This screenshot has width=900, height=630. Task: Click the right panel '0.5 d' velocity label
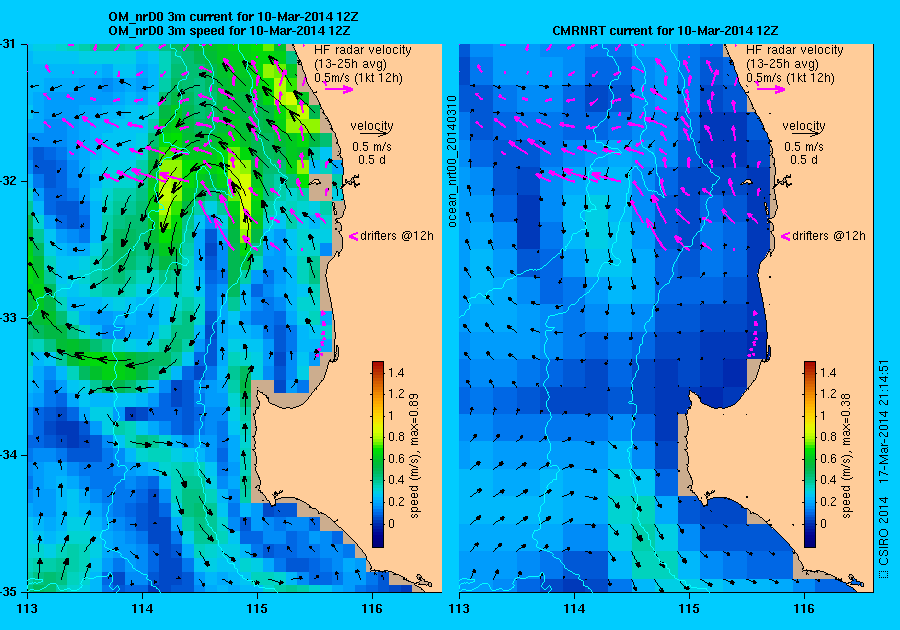click(804, 160)
